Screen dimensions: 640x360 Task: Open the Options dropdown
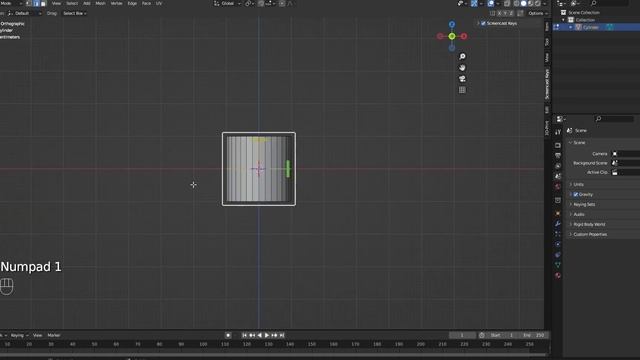click(x=538, y=13)
